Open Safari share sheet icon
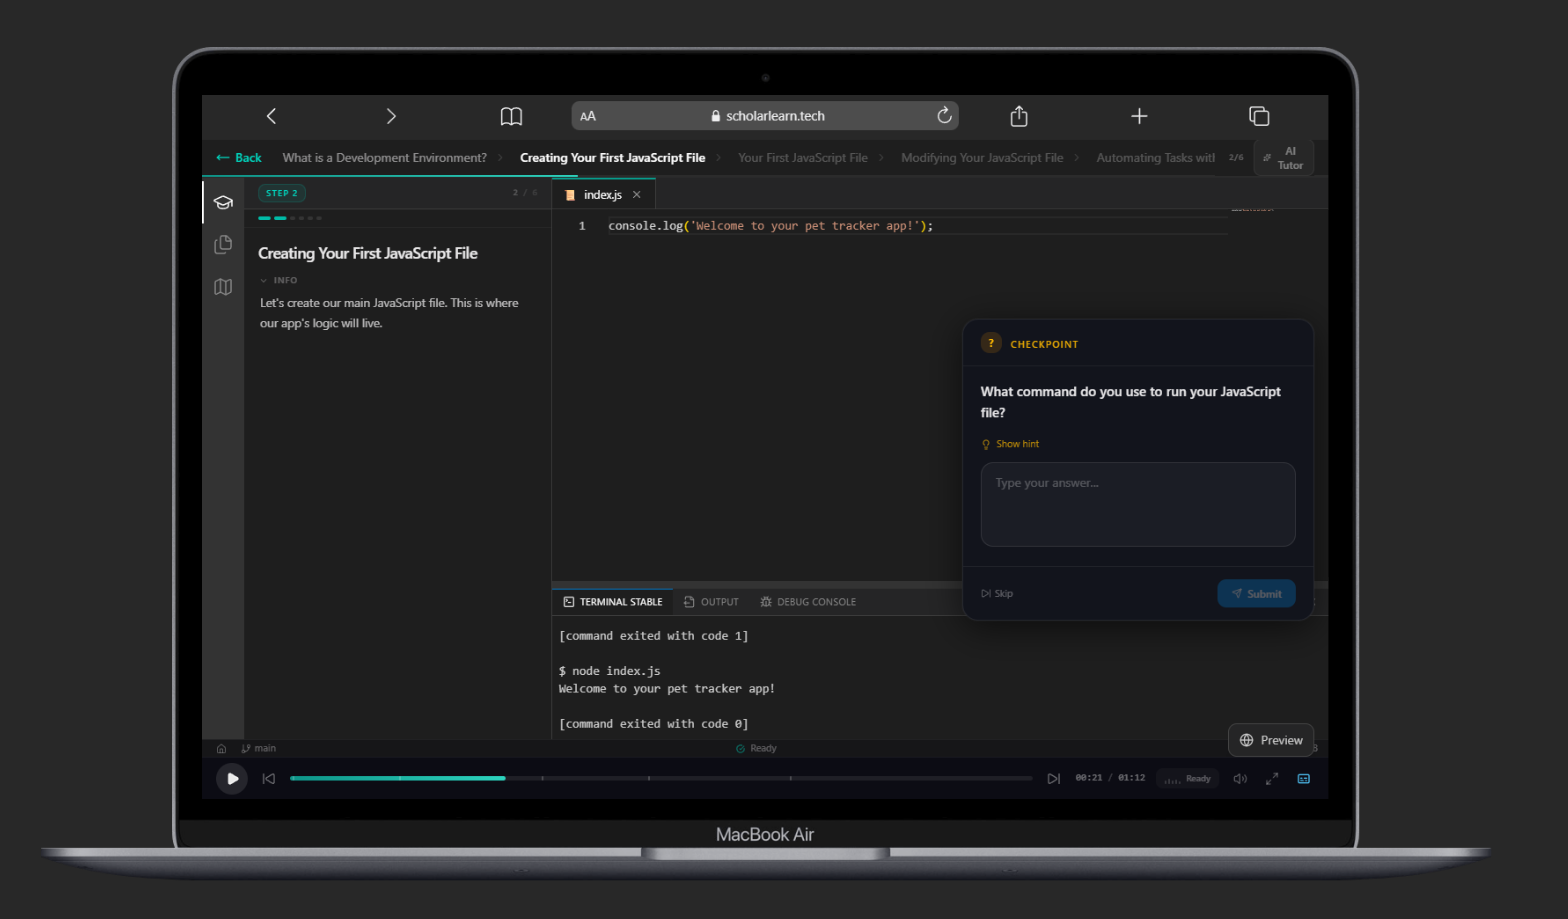 pyautogui.click(x=1019, y=116)
